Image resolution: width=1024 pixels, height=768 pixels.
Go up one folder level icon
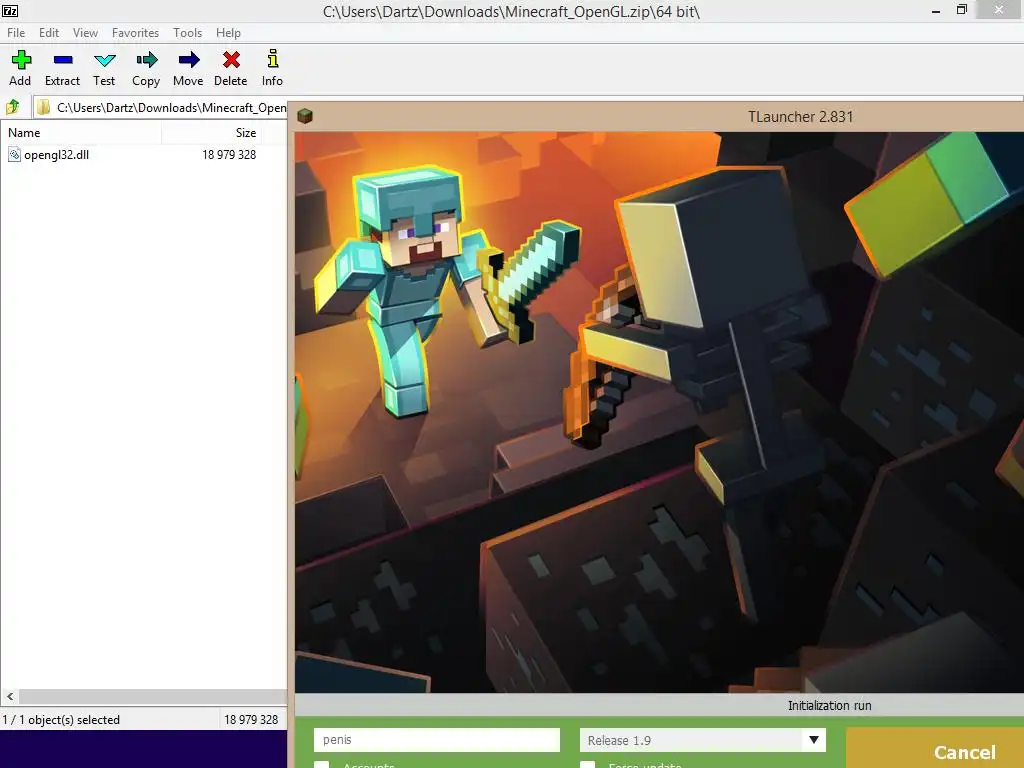(x=12, y=107)
